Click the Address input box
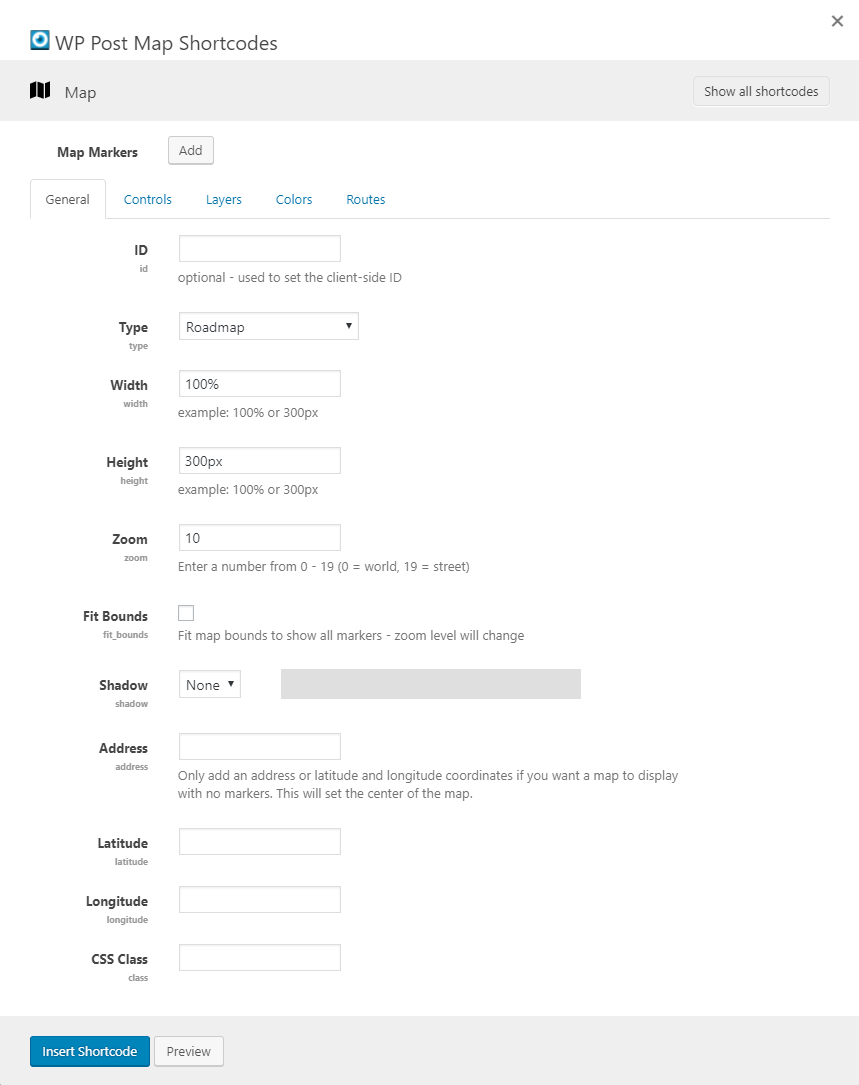 (x=260, y=747)
